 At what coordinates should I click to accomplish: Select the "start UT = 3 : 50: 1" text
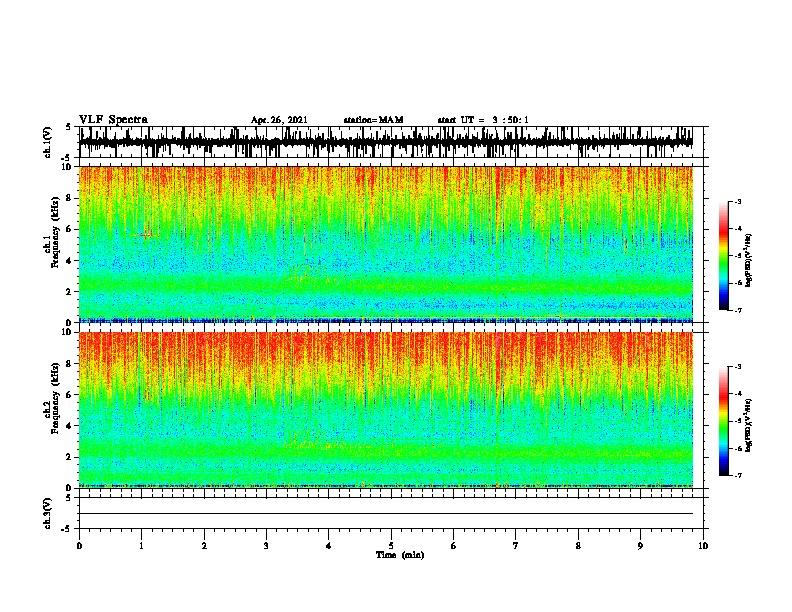(x=483, y=120)
